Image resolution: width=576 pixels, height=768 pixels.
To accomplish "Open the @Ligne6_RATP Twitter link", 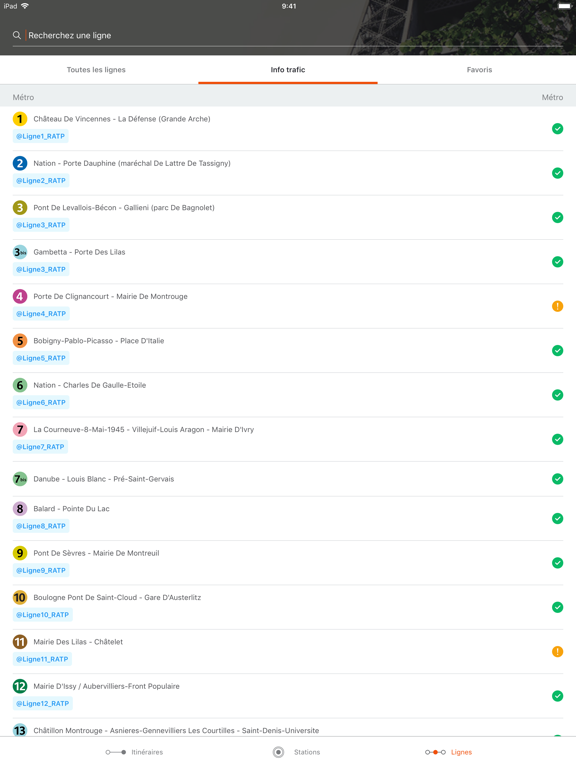I will (41, 403).
